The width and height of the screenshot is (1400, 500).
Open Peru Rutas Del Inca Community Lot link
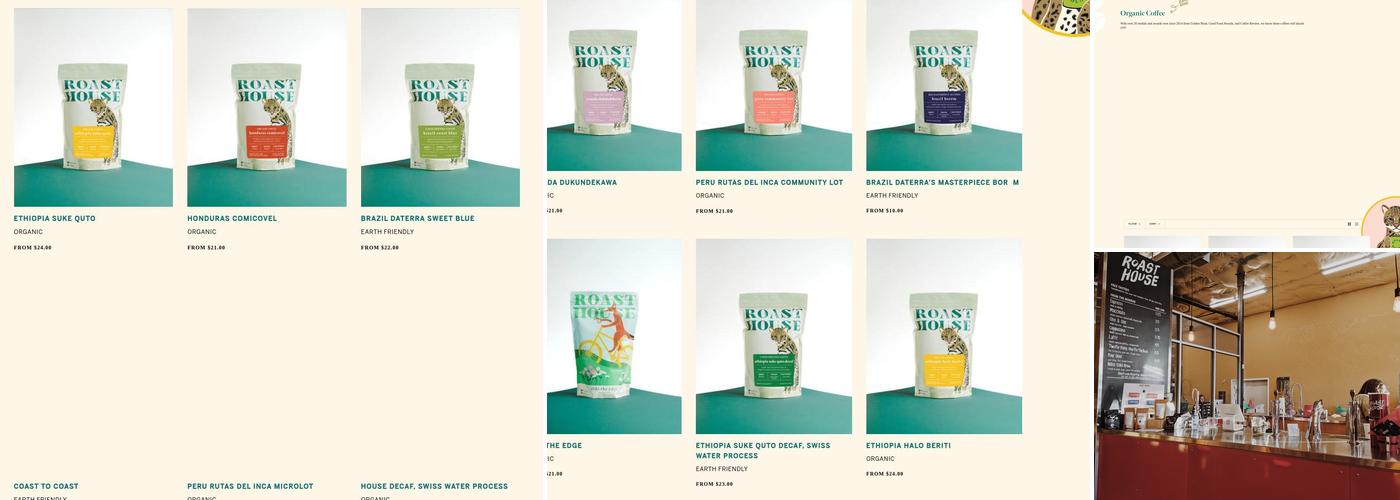pos(769,183)
